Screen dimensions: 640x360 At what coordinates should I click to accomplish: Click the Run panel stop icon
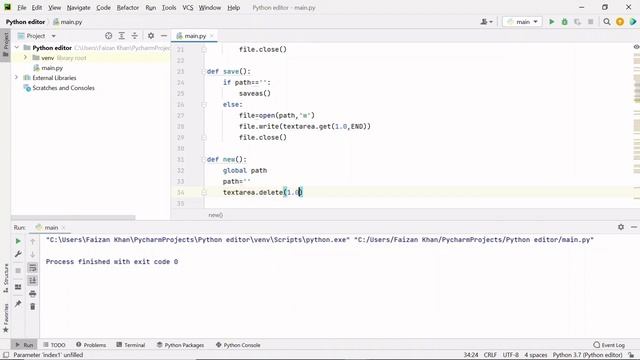[18, 271]
